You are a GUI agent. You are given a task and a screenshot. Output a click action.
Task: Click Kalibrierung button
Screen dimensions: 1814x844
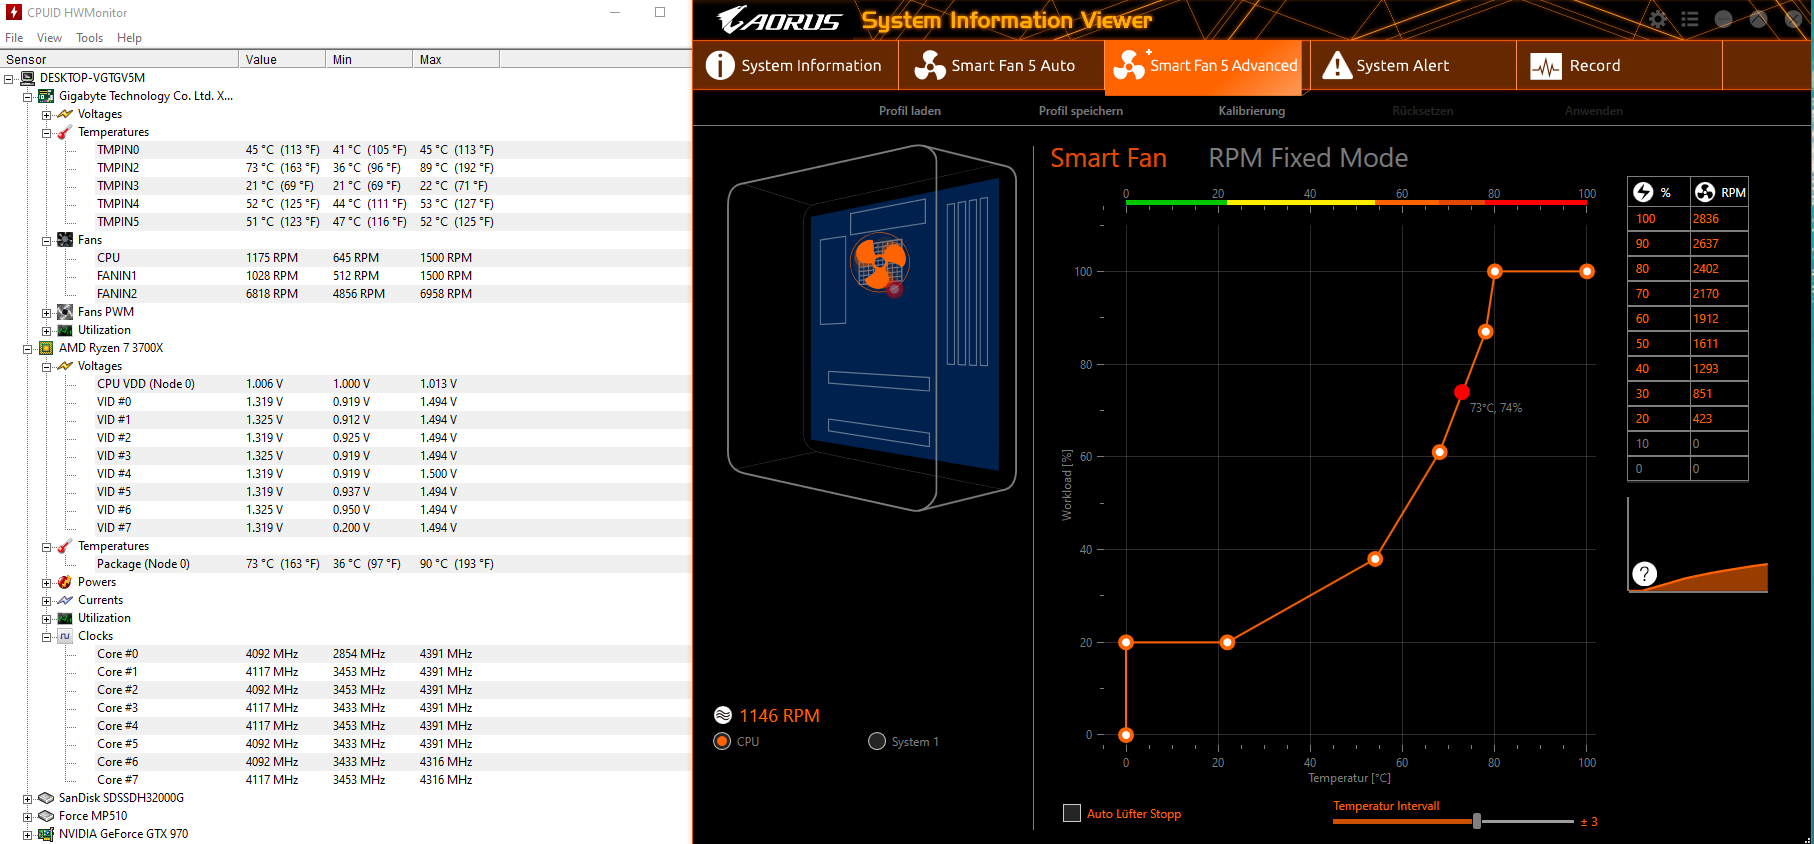(x=1251, y=111)
